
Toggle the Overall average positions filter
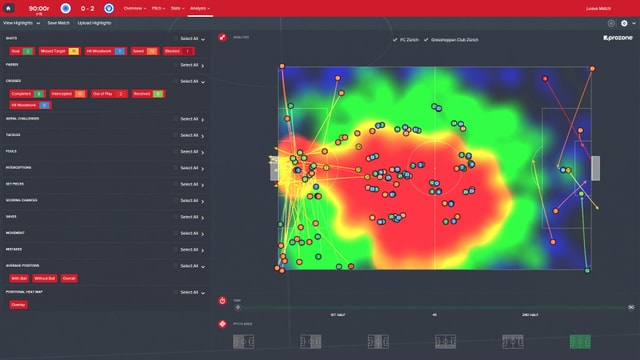tap(69, 278)
